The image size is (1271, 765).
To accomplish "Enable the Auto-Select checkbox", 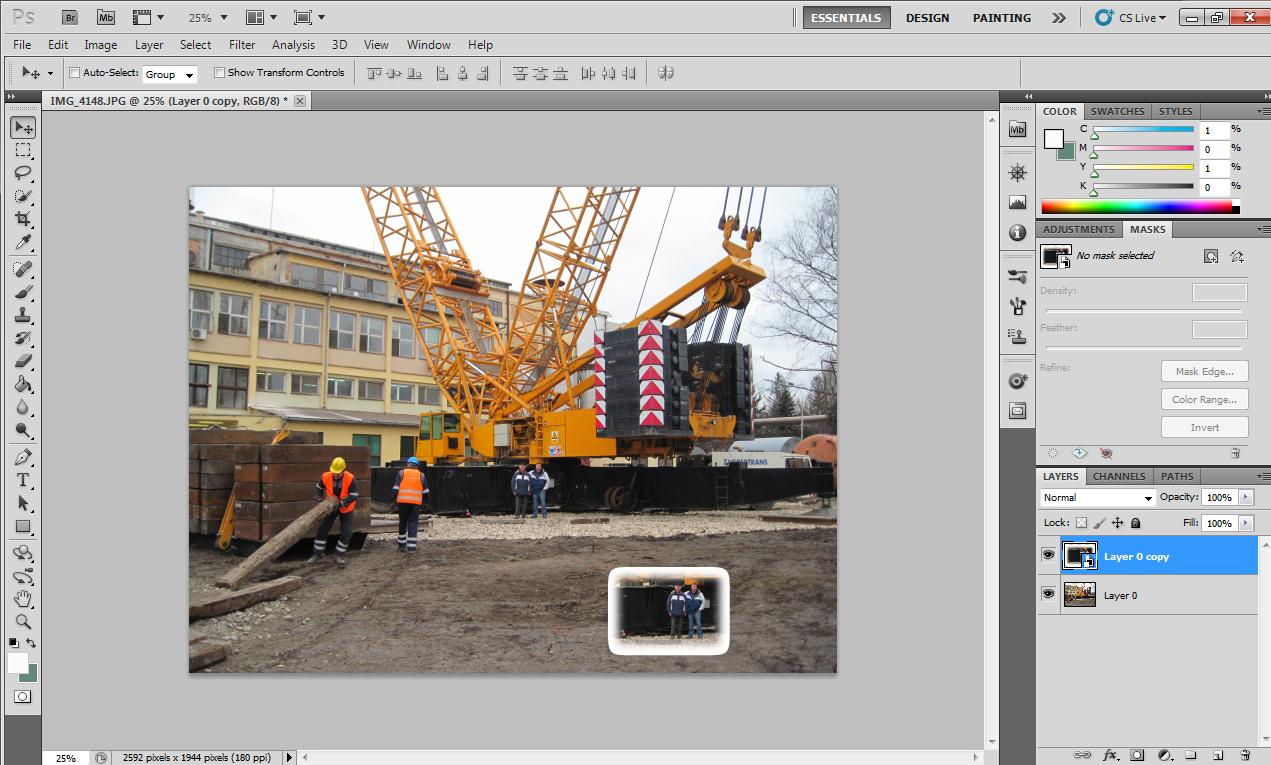I will coord(75,73).
